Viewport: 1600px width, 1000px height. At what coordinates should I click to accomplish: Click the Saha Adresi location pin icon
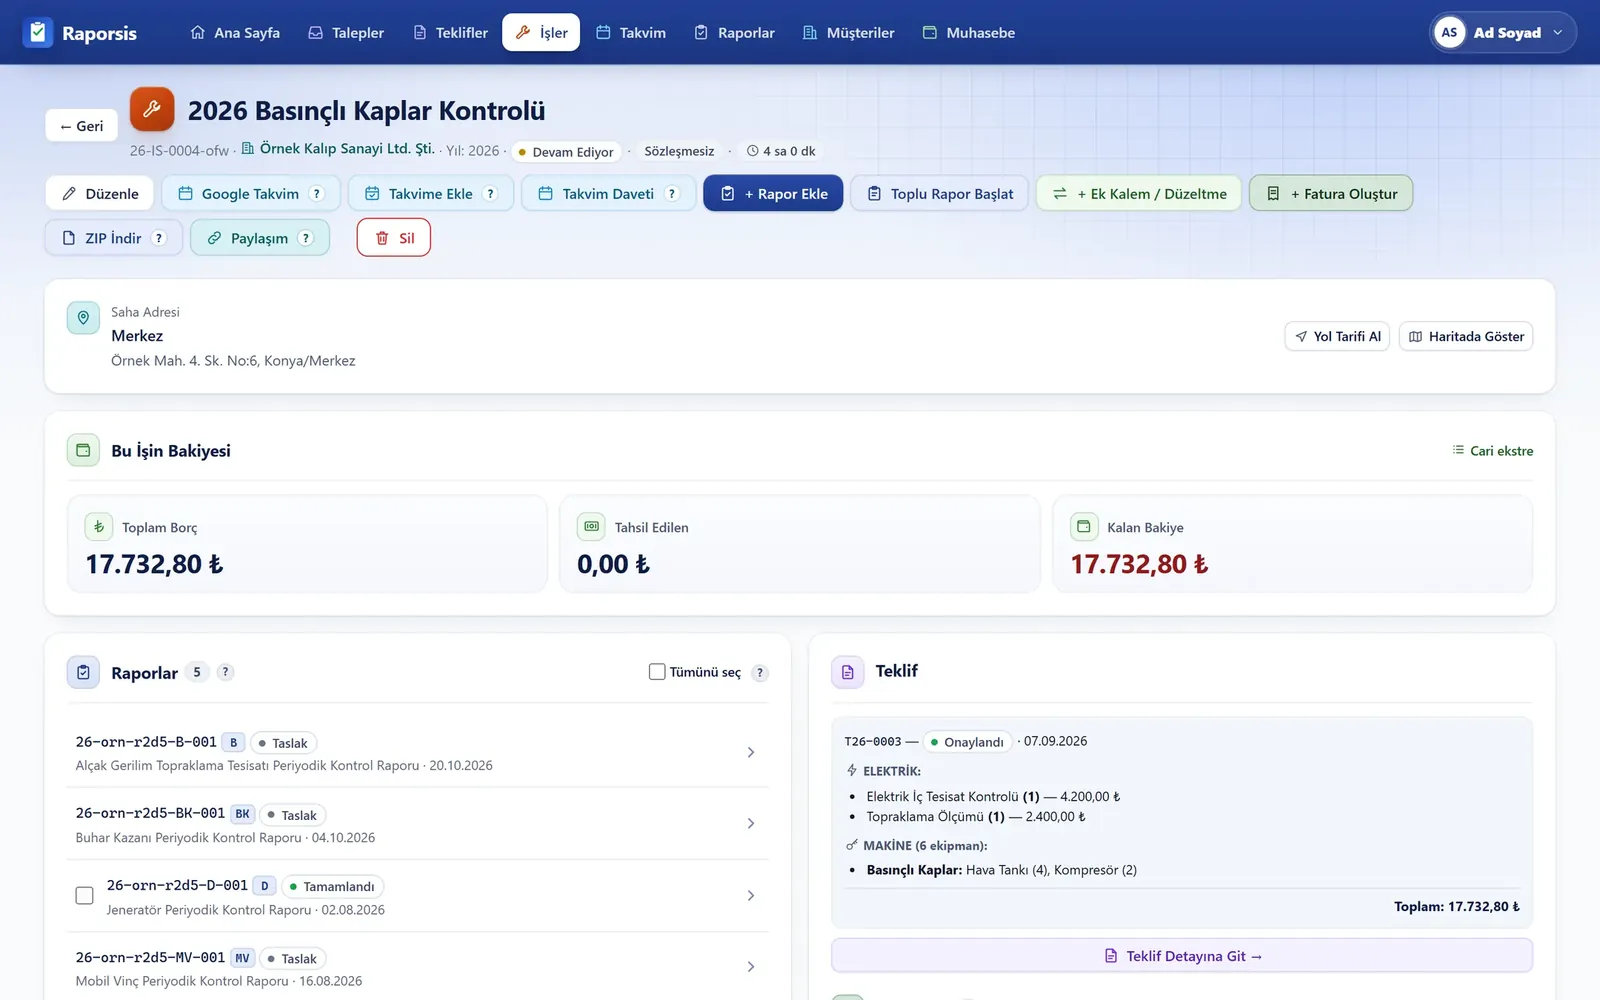point(83,318)
